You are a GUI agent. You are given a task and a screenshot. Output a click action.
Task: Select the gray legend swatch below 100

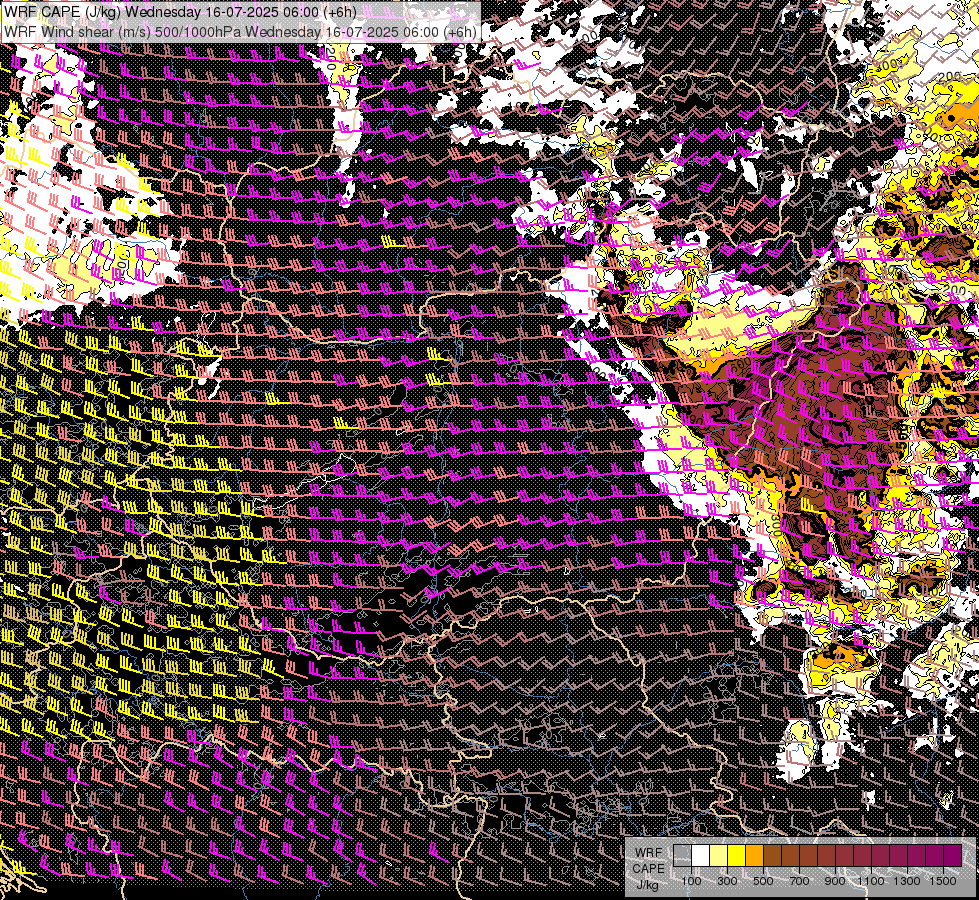(682, 856)
